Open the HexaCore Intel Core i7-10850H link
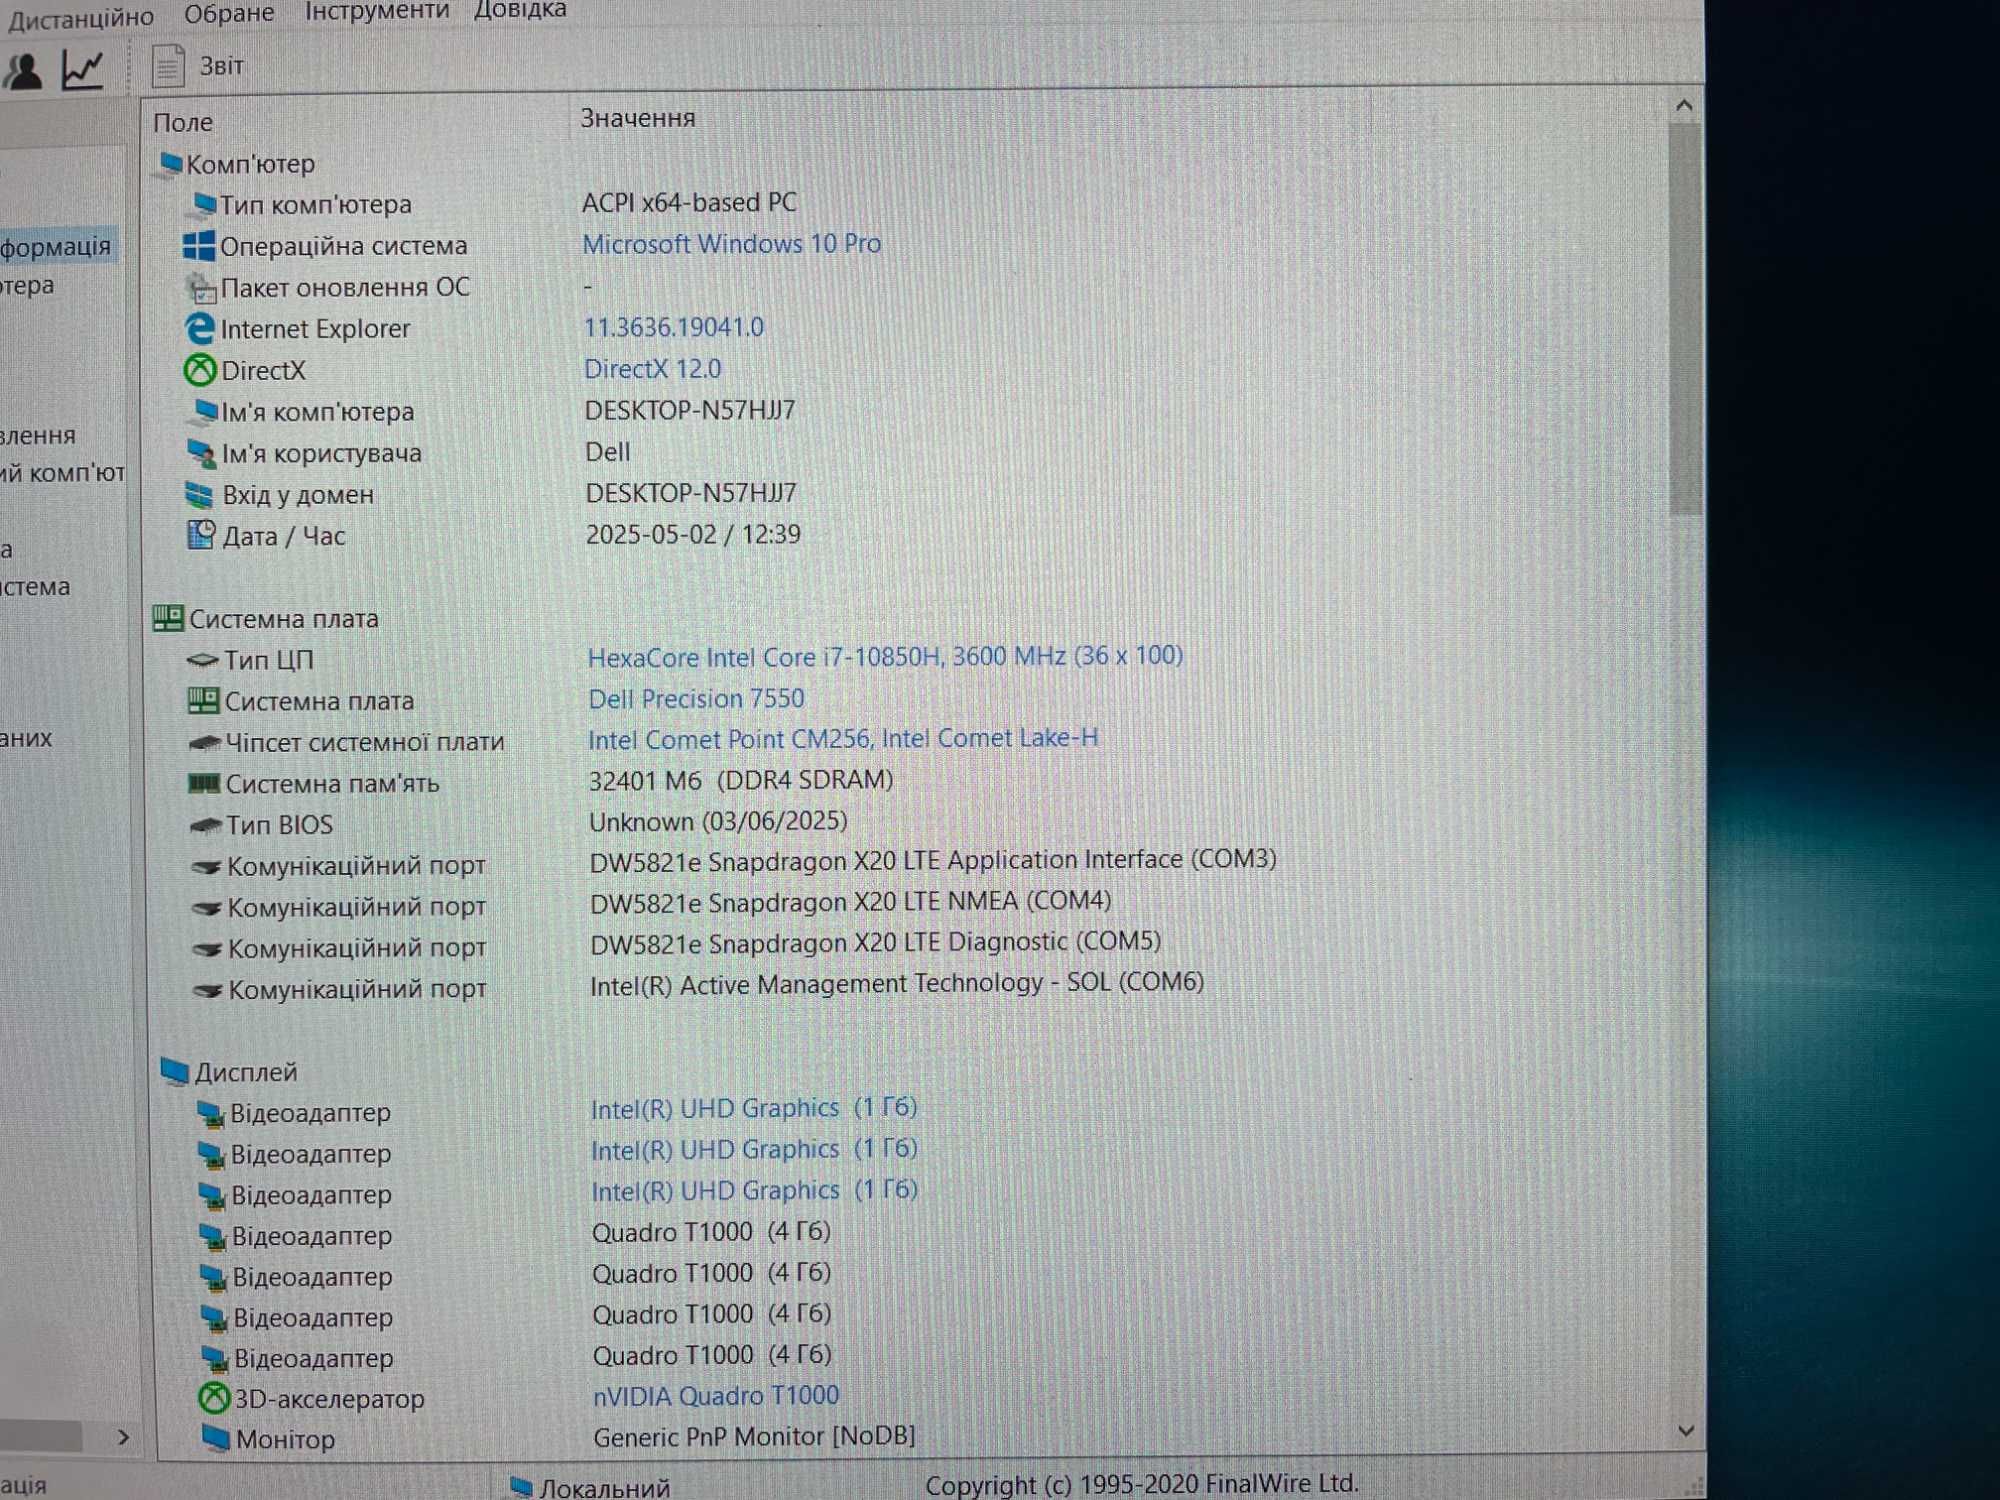Image resolution: width=2000 pixels, height=1500 pixels. (x=885, y=656)
